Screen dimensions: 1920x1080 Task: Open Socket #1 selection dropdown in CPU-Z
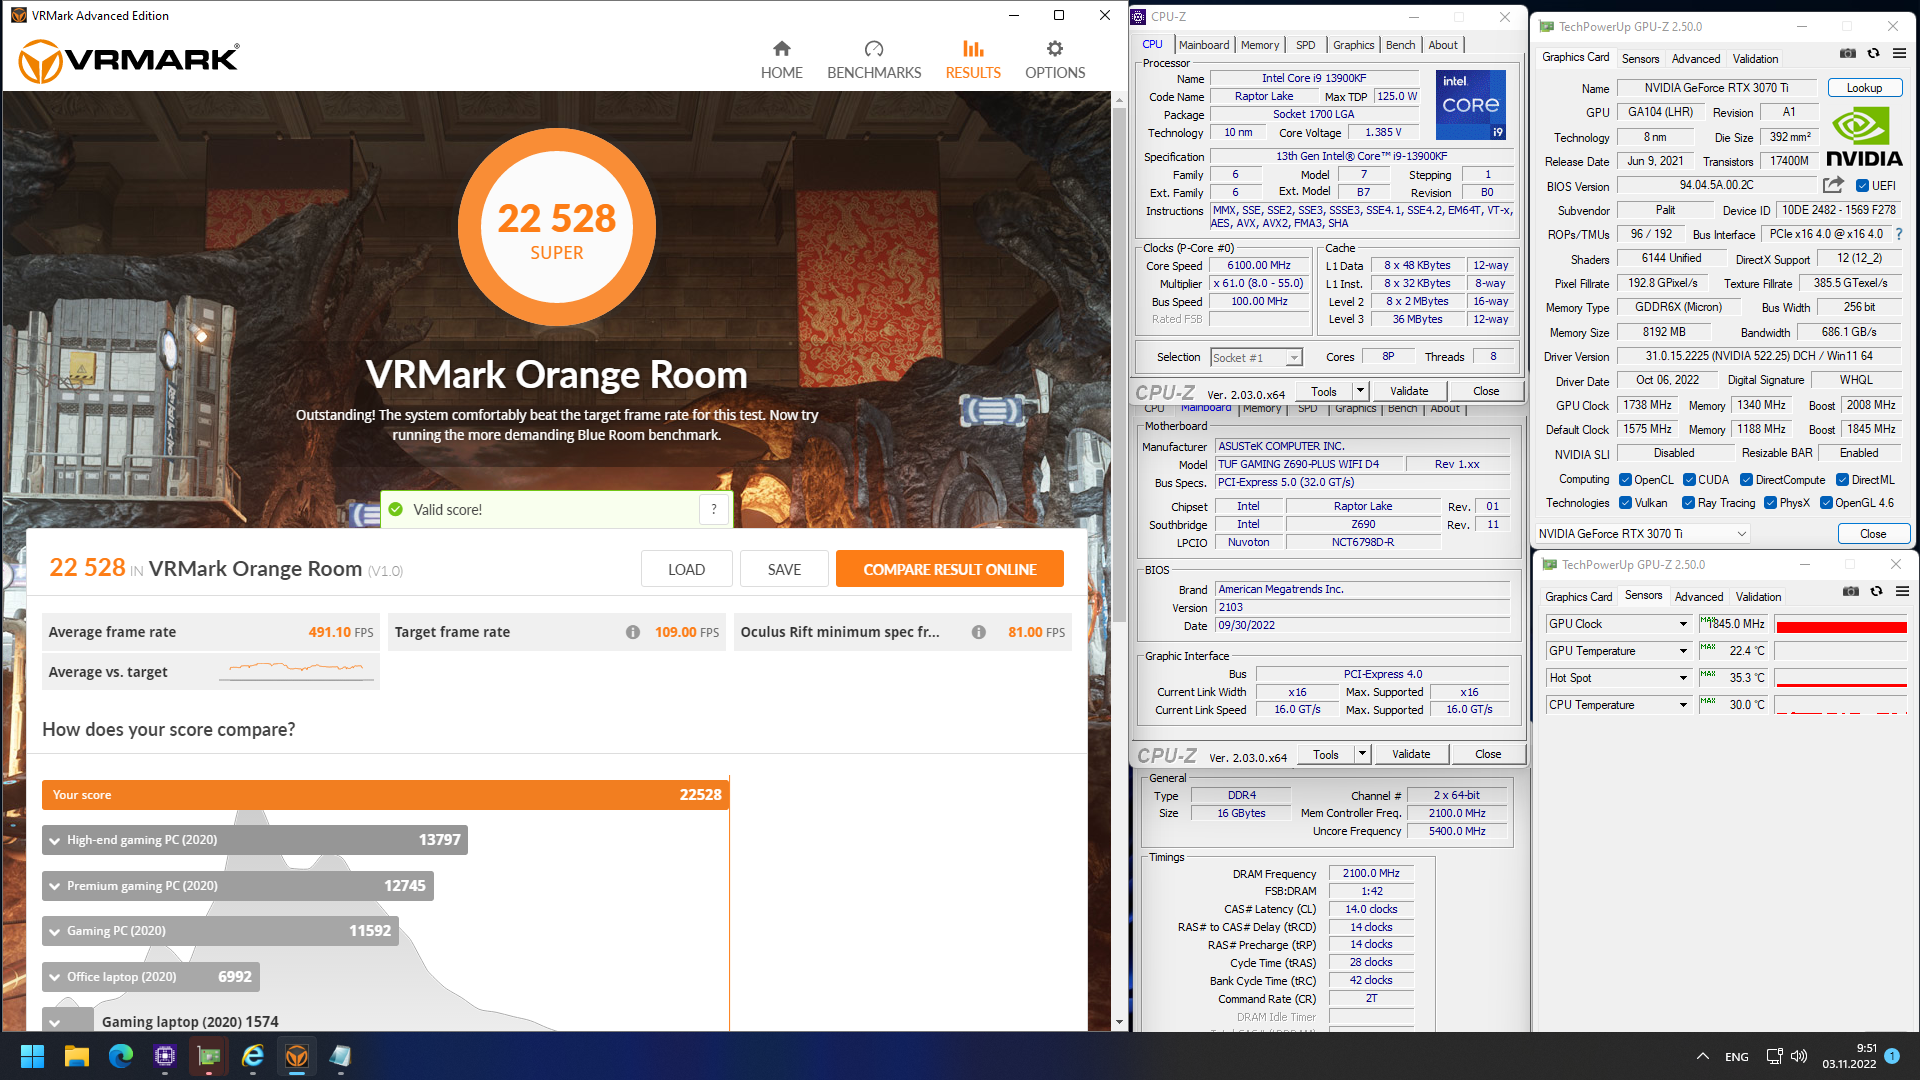1256,357
